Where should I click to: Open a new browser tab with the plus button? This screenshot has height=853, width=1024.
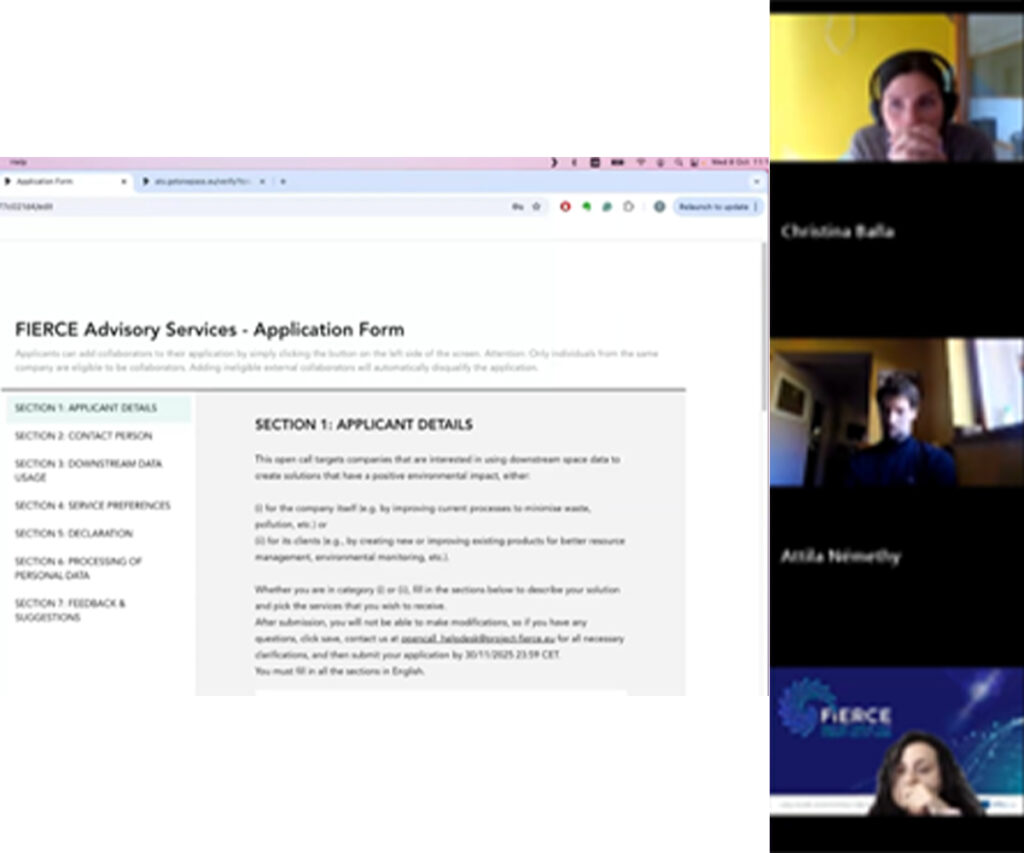click(x=283, y=182)
